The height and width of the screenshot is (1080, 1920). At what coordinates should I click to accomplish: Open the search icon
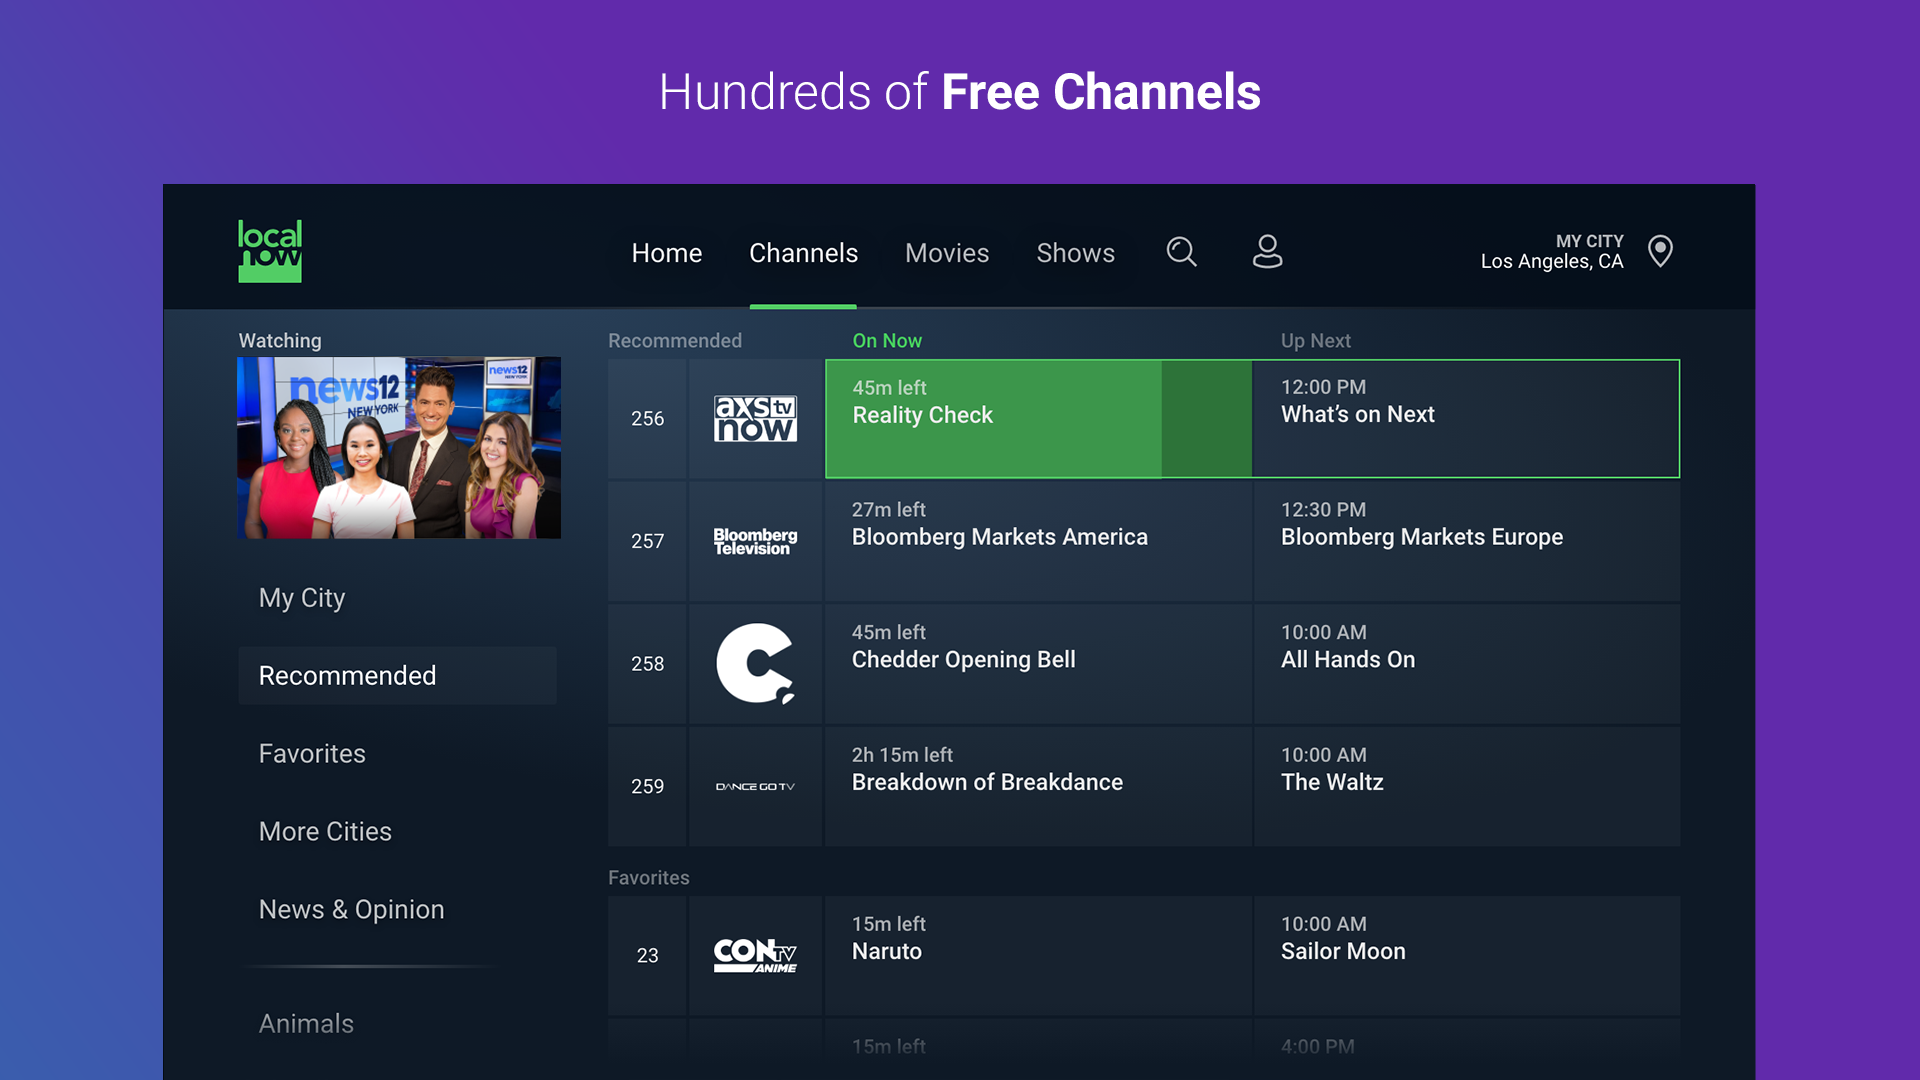[x=1181, y=253]
